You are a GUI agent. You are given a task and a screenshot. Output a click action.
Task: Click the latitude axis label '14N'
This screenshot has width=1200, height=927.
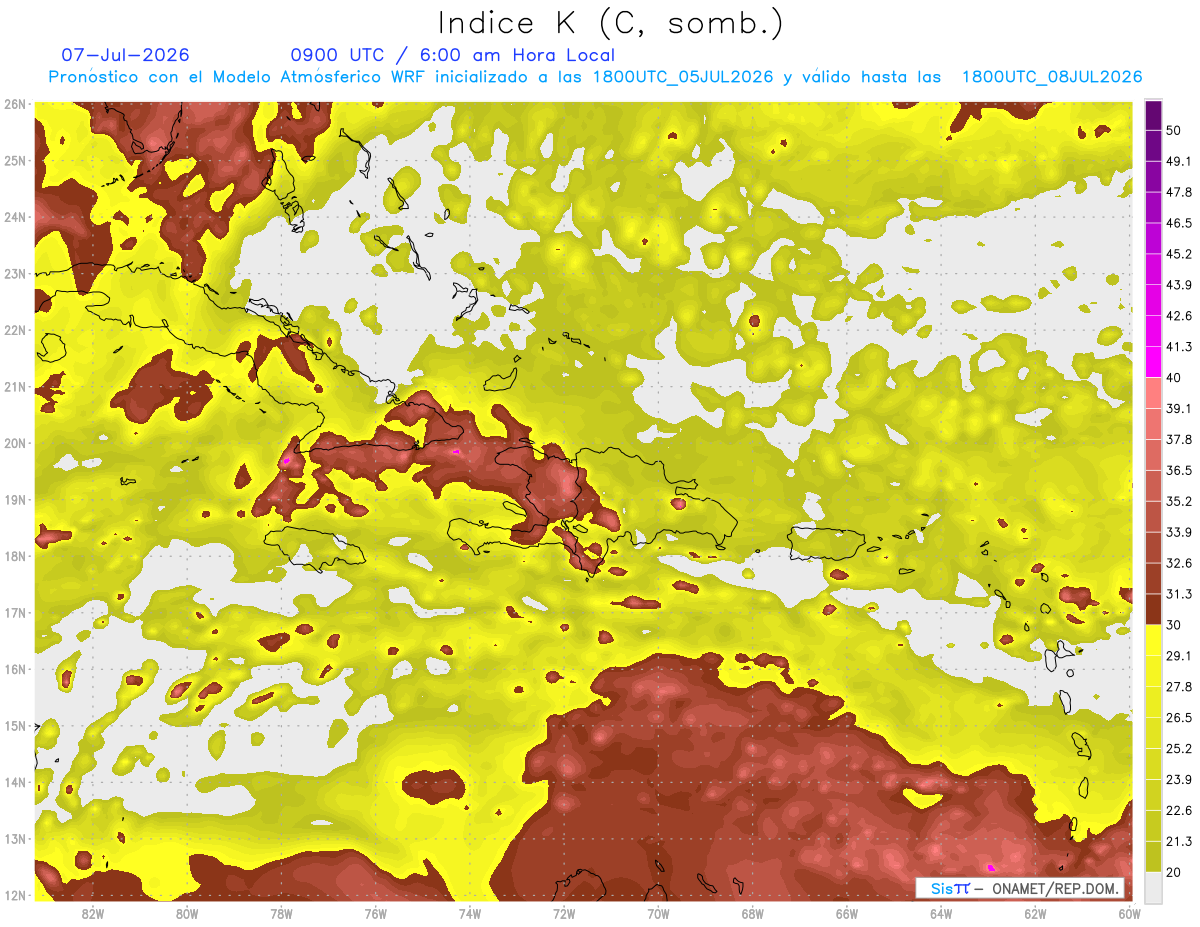click(15, 782)
